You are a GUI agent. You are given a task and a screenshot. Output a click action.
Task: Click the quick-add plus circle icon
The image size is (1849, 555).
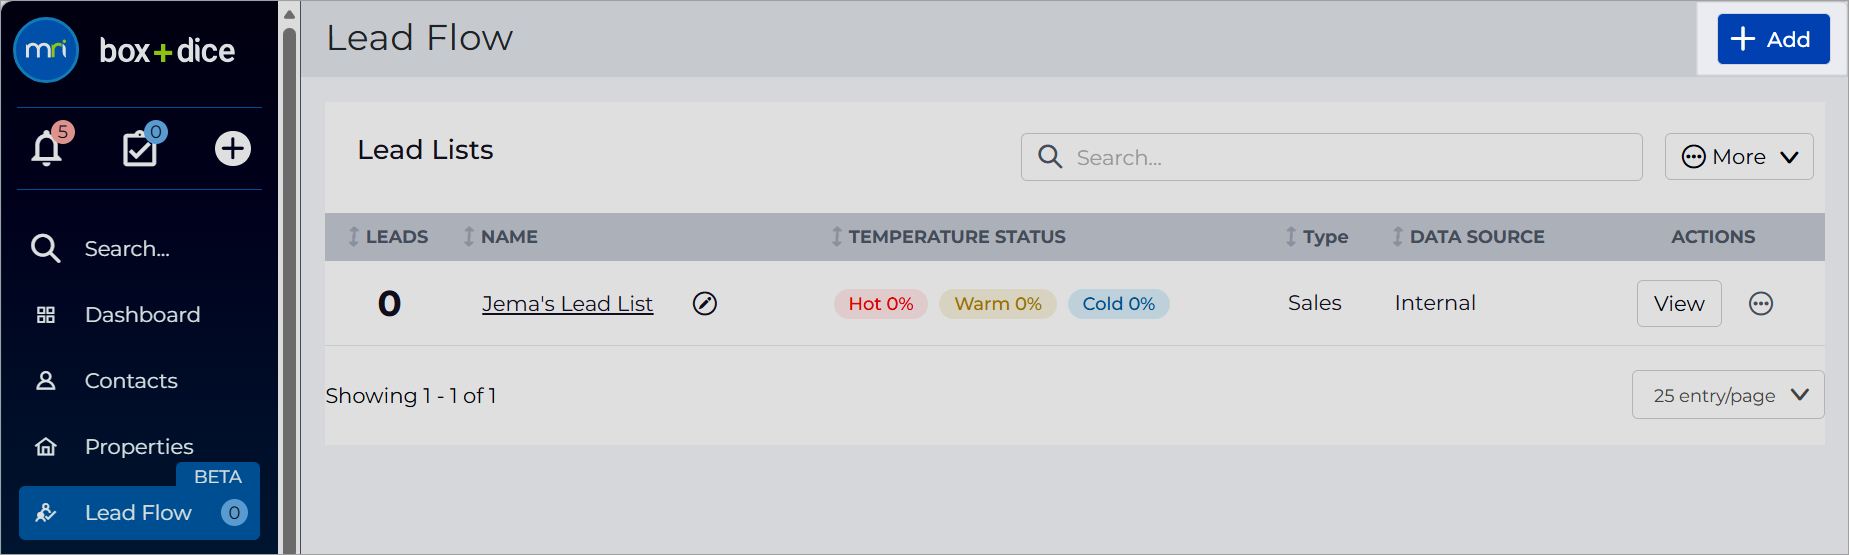coord(233,149)
